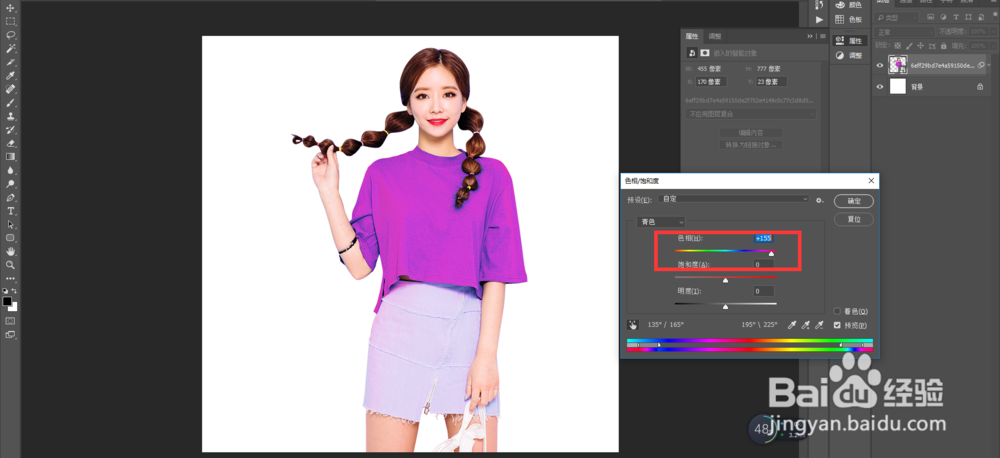Open preset gear options in dialog

tap(820, 200)
